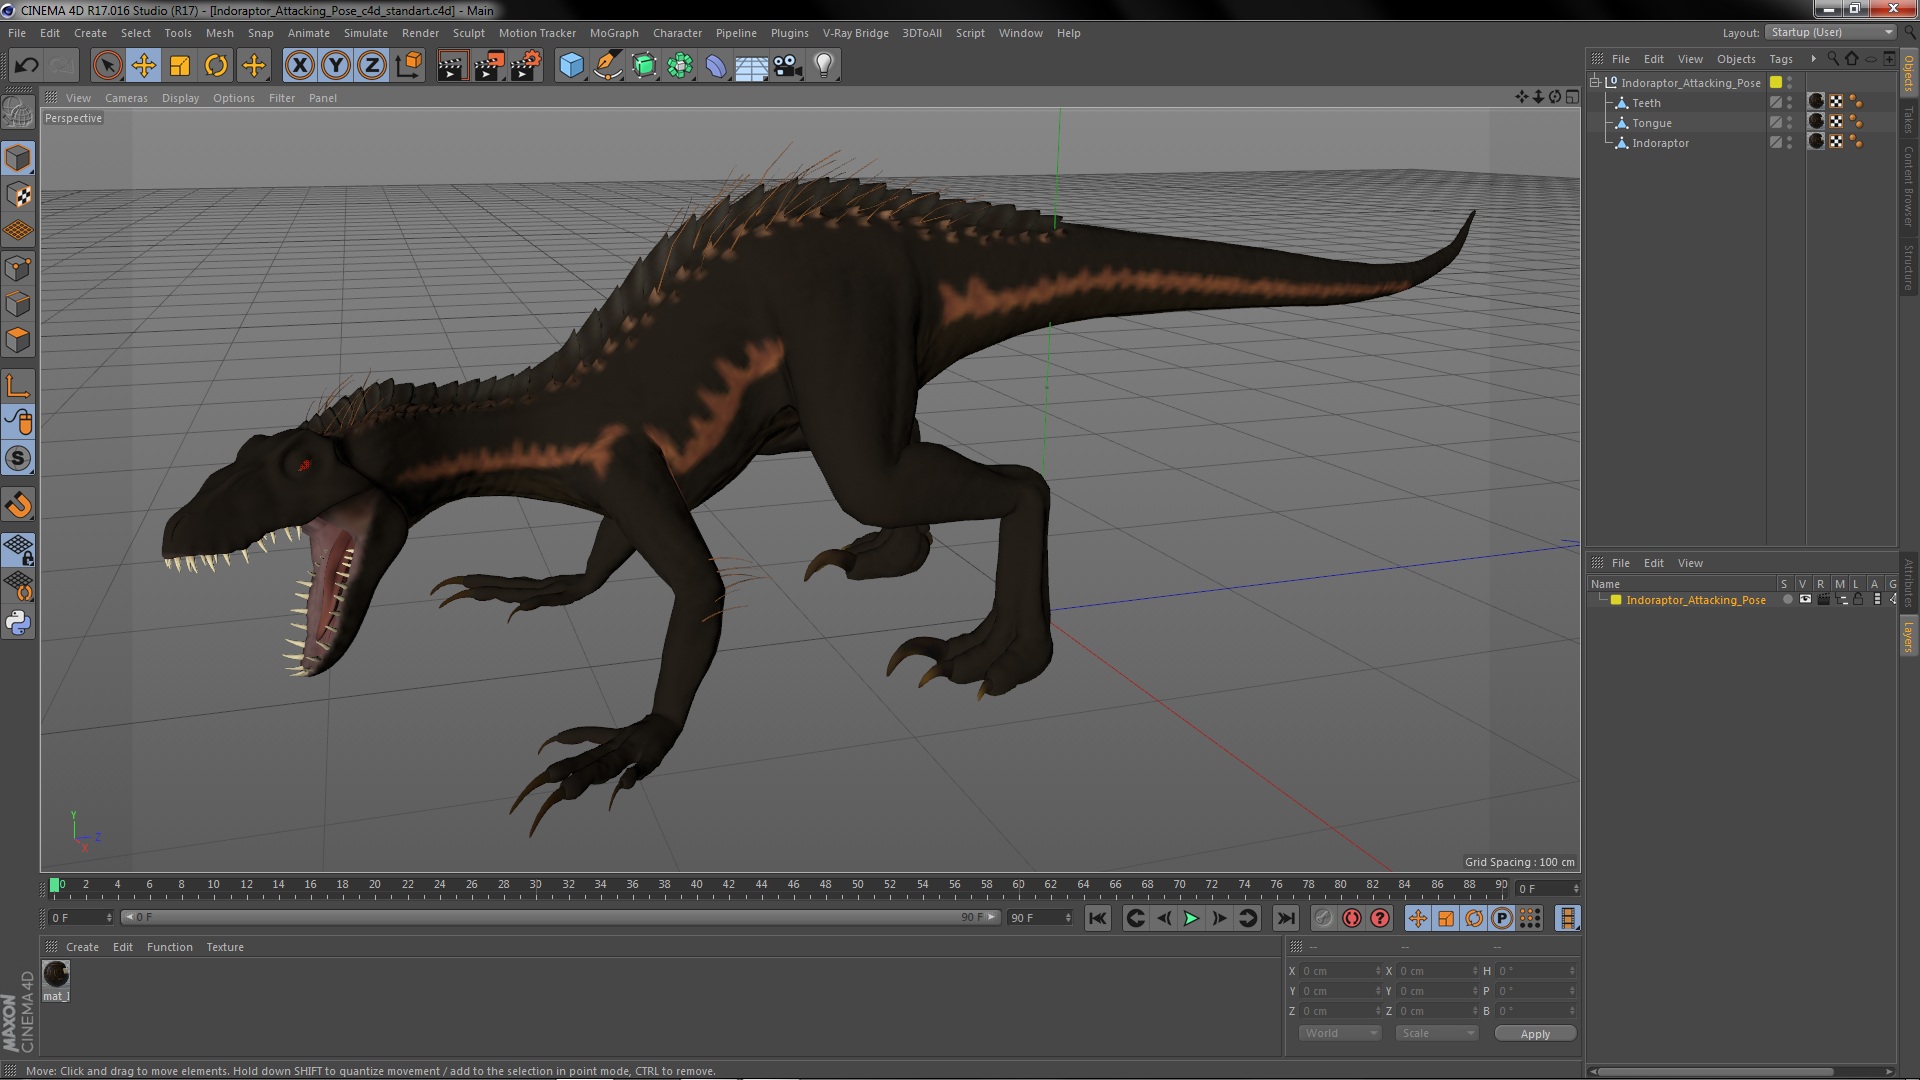Toggle X axis lock
Viewport: 1920px width, 1080px height.
(x=299, y=66)
